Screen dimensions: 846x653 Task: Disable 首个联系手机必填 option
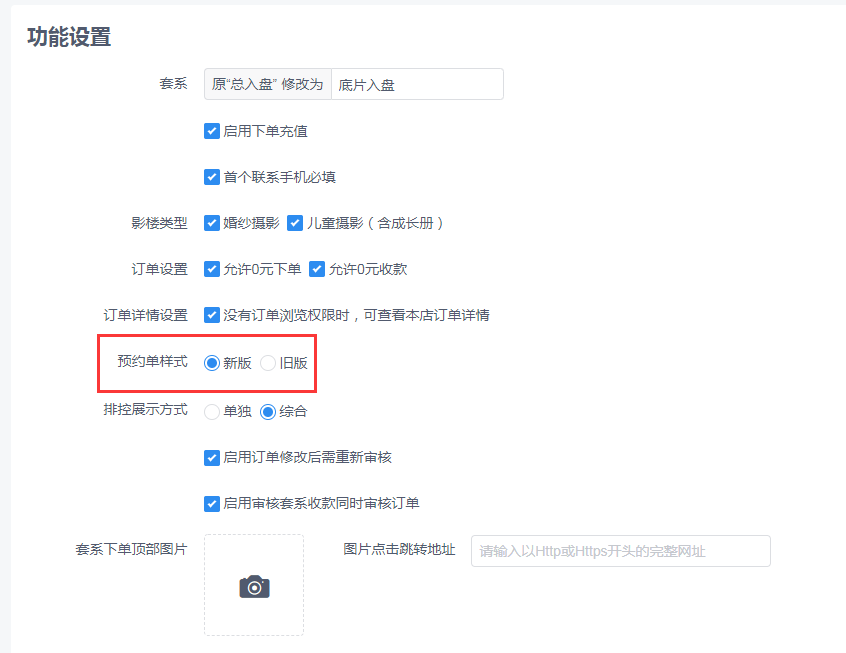click(212, 177)
